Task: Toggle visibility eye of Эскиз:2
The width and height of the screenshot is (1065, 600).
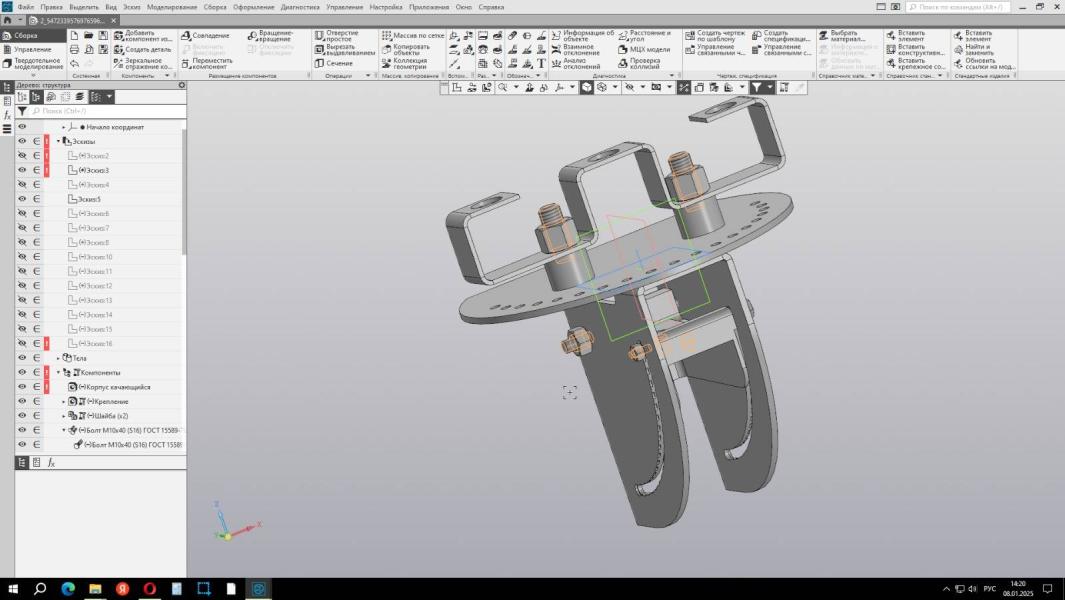Action: [x=22, y=156]
